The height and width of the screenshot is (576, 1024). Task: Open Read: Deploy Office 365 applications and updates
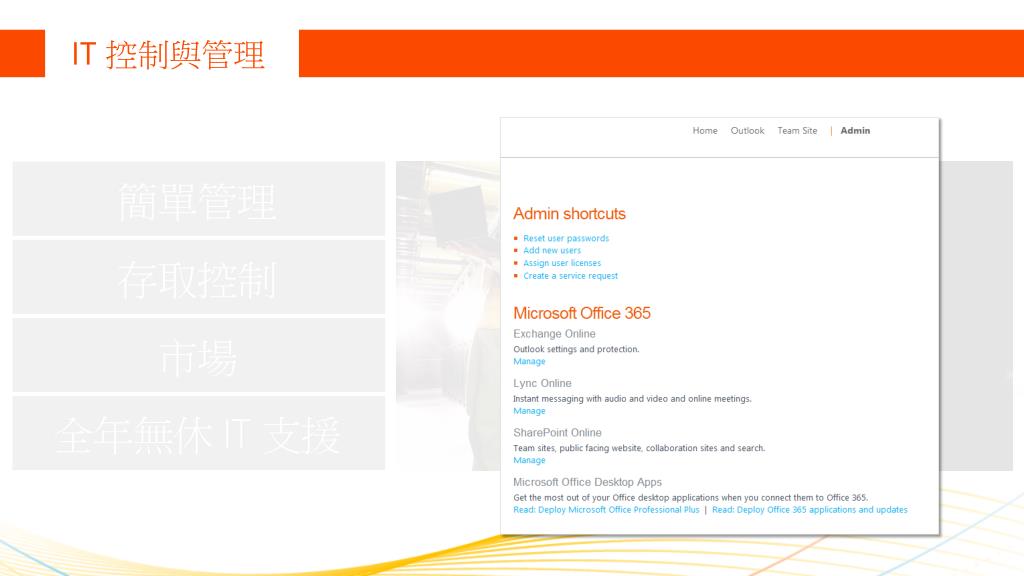[x=810, y=510]
